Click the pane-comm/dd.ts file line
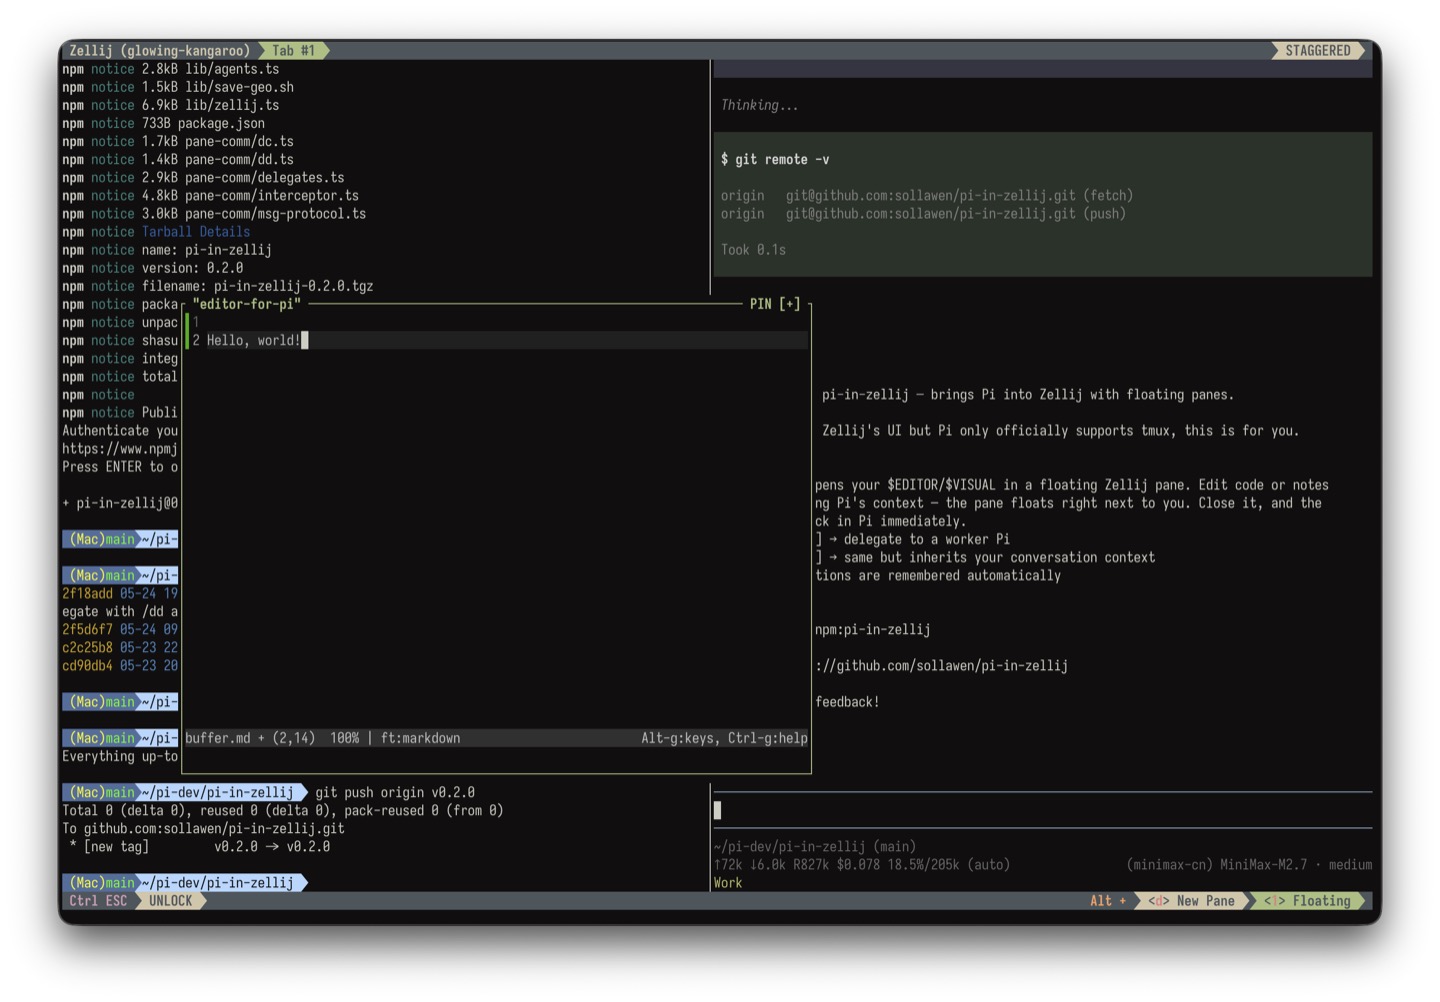This screenshot has width=1440, height=1002. point(178,159)
